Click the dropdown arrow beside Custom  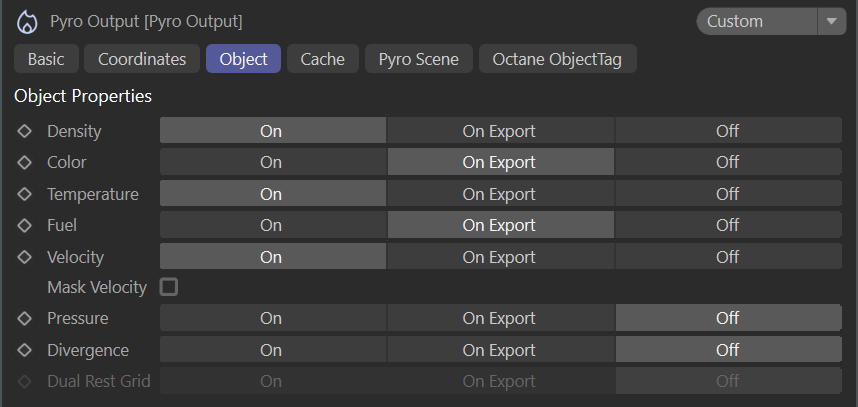[831, 21]
